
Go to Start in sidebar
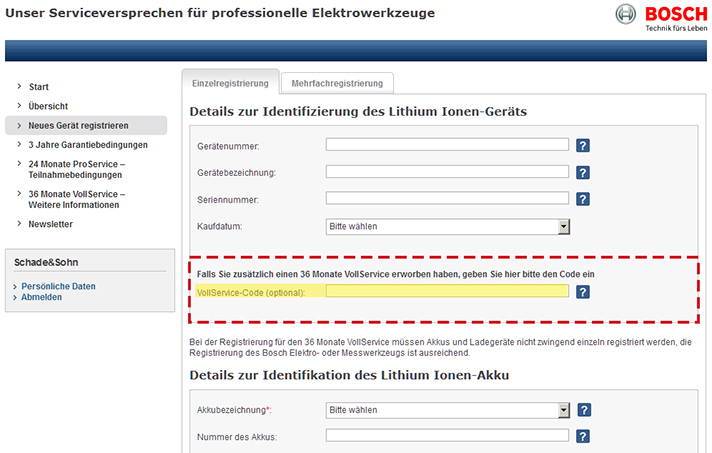coord(39,87)
